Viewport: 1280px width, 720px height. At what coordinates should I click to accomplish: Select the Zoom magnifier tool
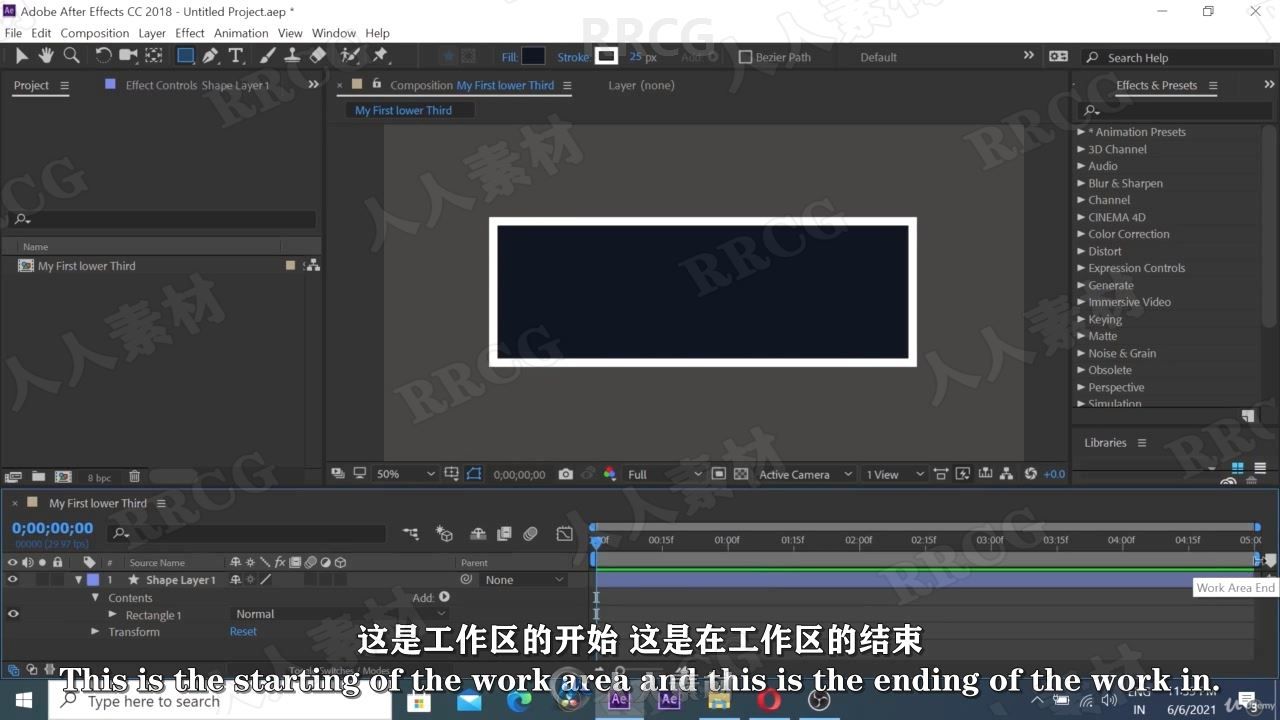click(71, 56)
